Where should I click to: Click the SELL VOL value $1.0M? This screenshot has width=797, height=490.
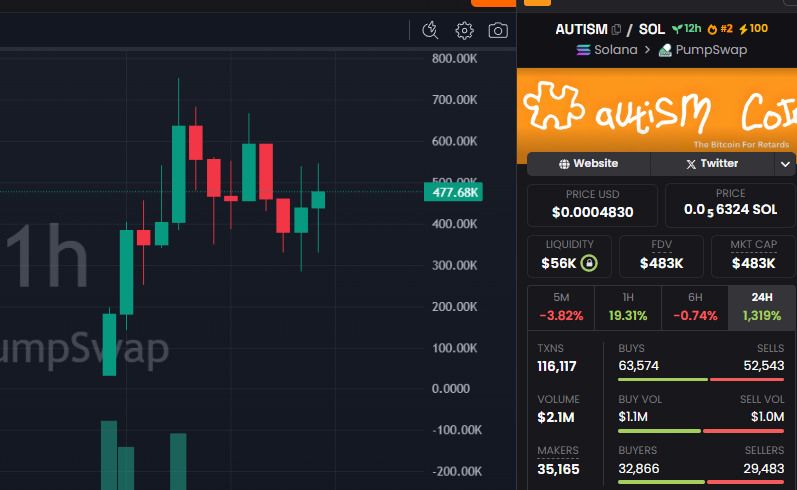(768, 417)
